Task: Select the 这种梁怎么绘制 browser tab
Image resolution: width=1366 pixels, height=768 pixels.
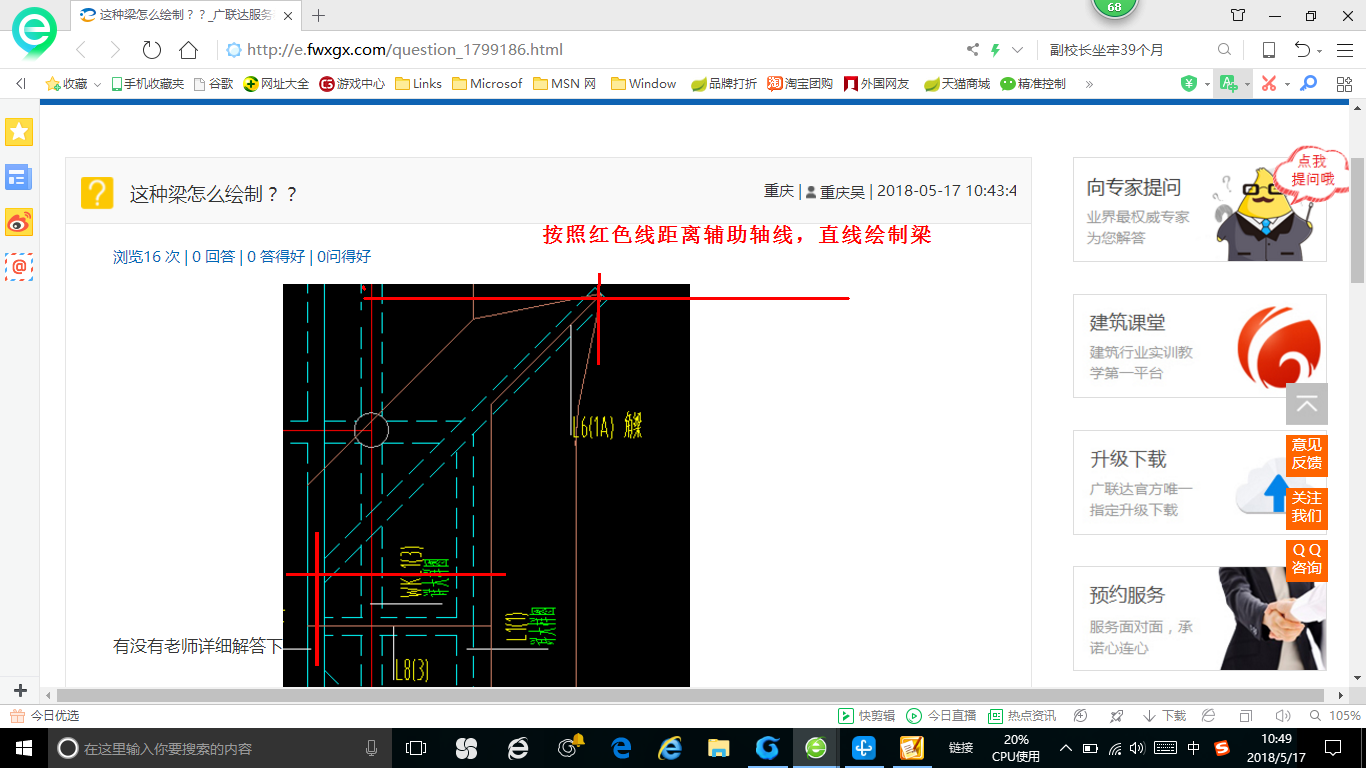Action: [187, 15]
